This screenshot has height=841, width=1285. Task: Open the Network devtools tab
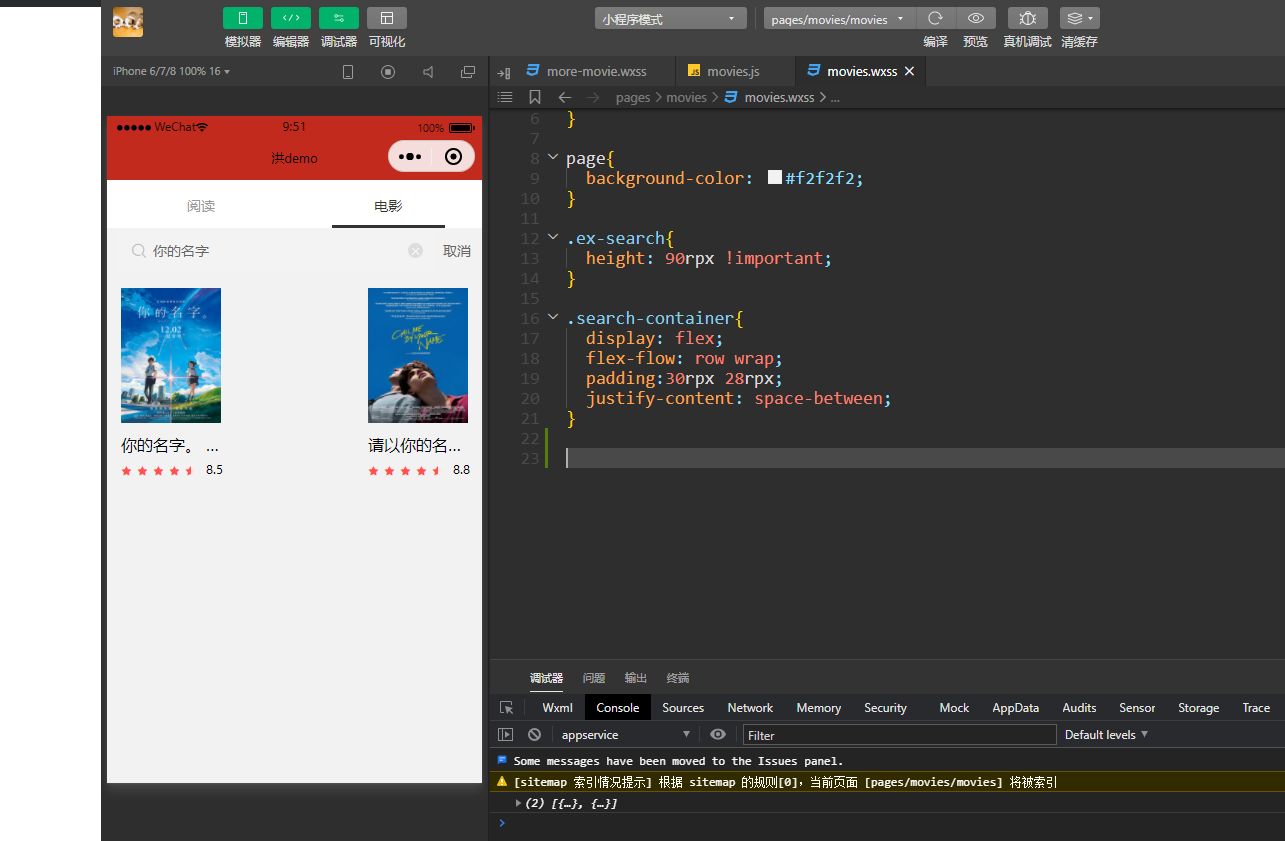click(x=750, y=708)
